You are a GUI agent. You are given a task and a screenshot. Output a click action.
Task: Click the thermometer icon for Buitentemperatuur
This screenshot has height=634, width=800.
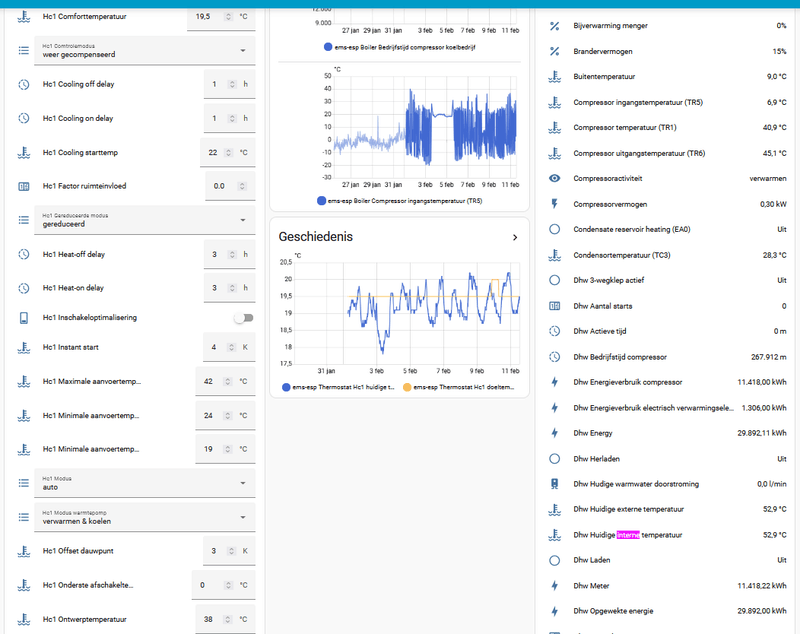(554, 77)
